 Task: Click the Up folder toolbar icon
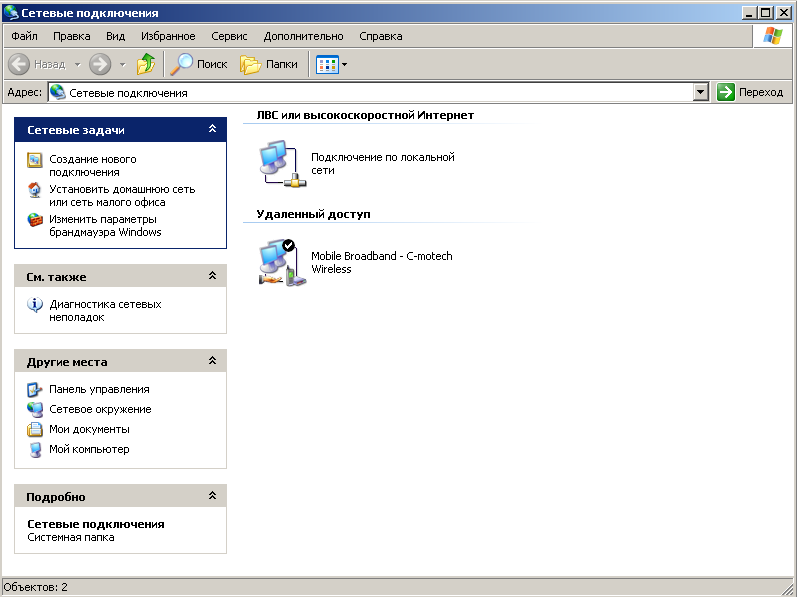[x=146, y=64]
